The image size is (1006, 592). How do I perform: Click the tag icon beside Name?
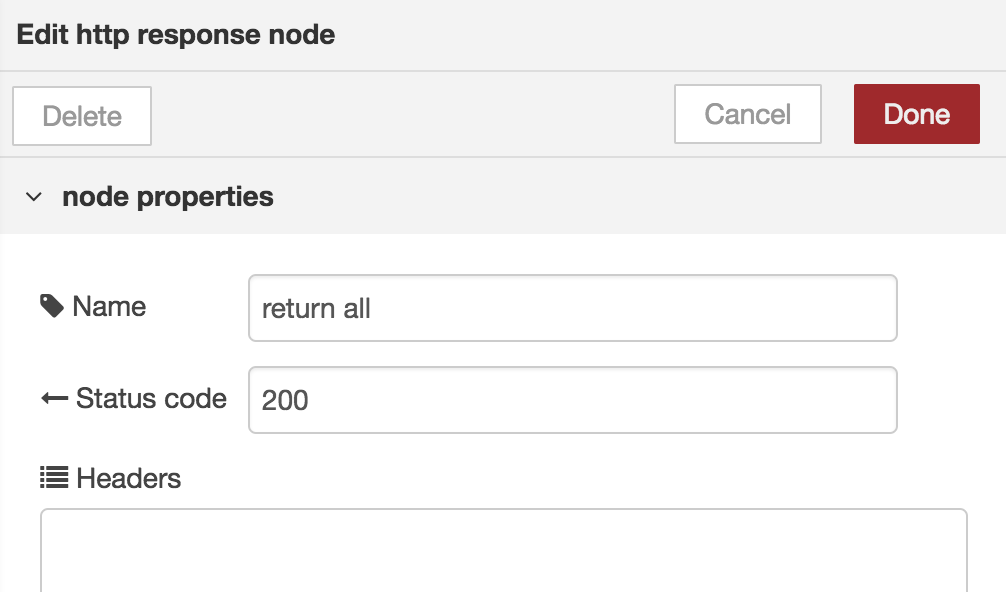[x=51, y=306]
